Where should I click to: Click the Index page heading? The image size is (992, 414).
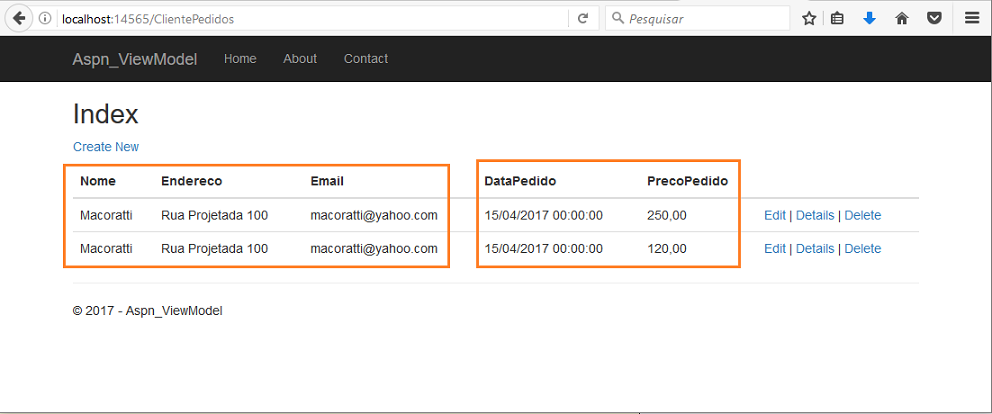pos(106,115)
